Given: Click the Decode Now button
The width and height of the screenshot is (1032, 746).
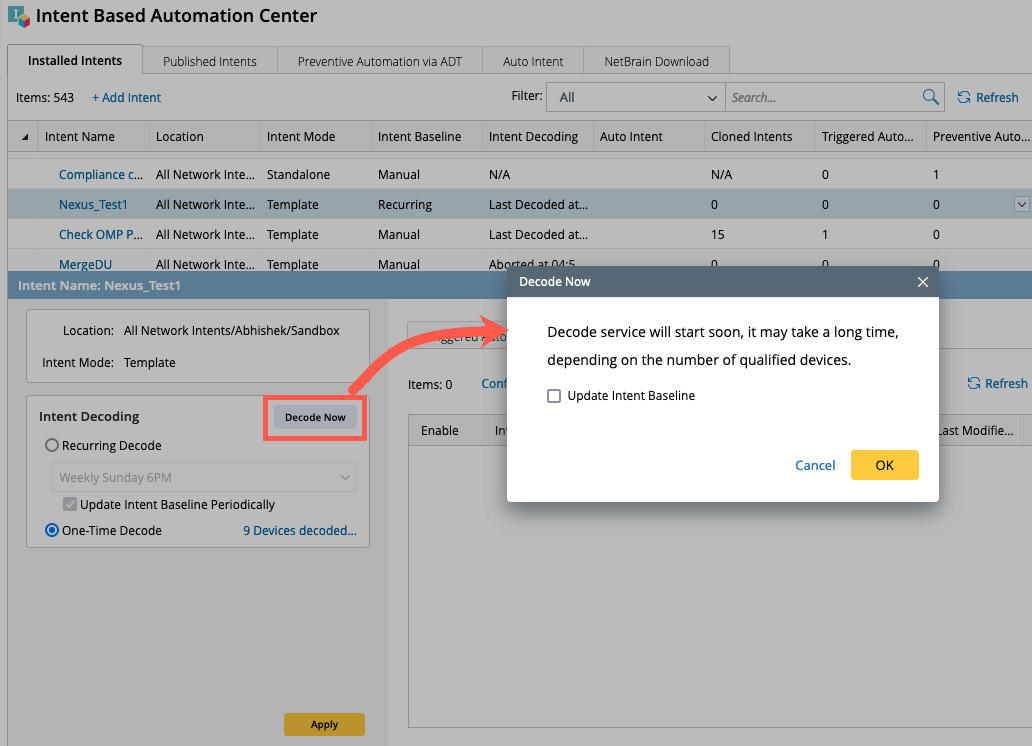Looking at the screenshot, I should pyautogui.click(x=315, y=417).
